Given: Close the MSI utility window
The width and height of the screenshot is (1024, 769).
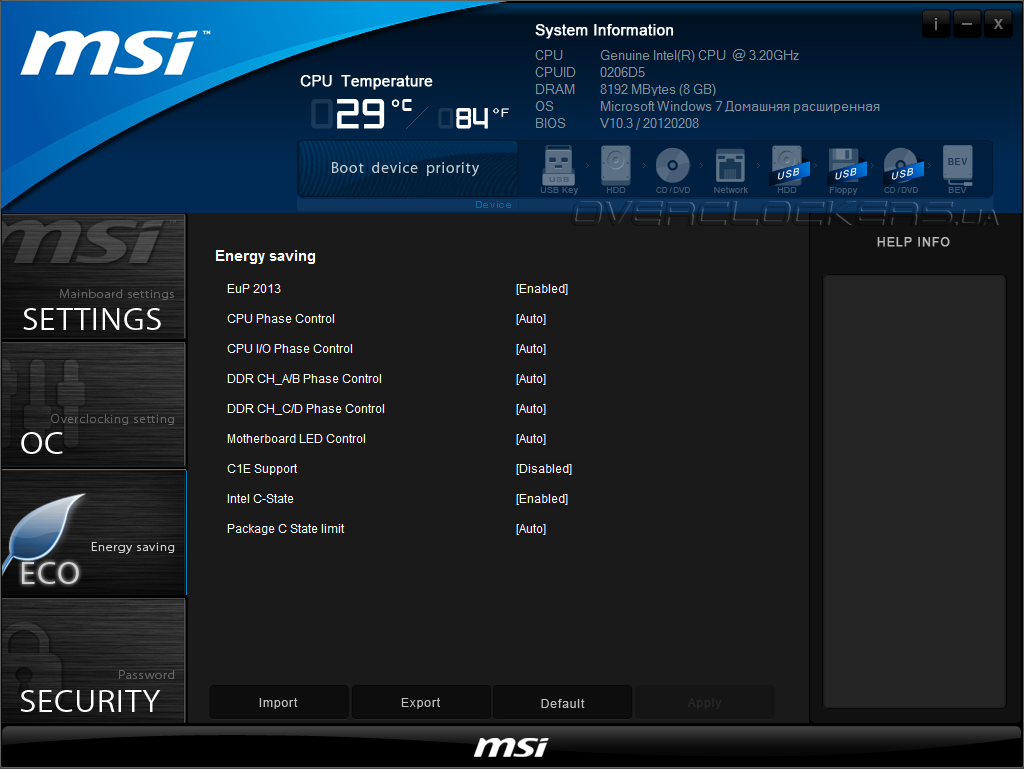Looking at the screenshot, I should pyautogui.click(x=998, y=24).
